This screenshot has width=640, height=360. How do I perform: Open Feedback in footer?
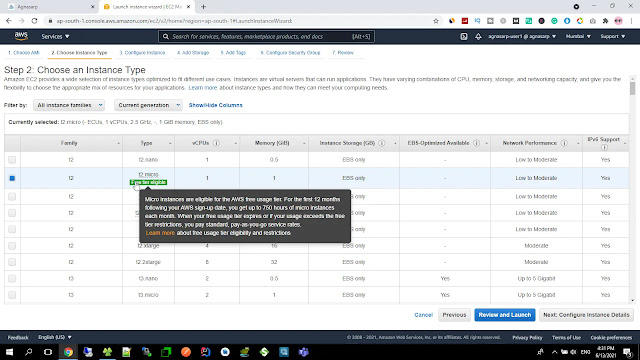[18, 338]
